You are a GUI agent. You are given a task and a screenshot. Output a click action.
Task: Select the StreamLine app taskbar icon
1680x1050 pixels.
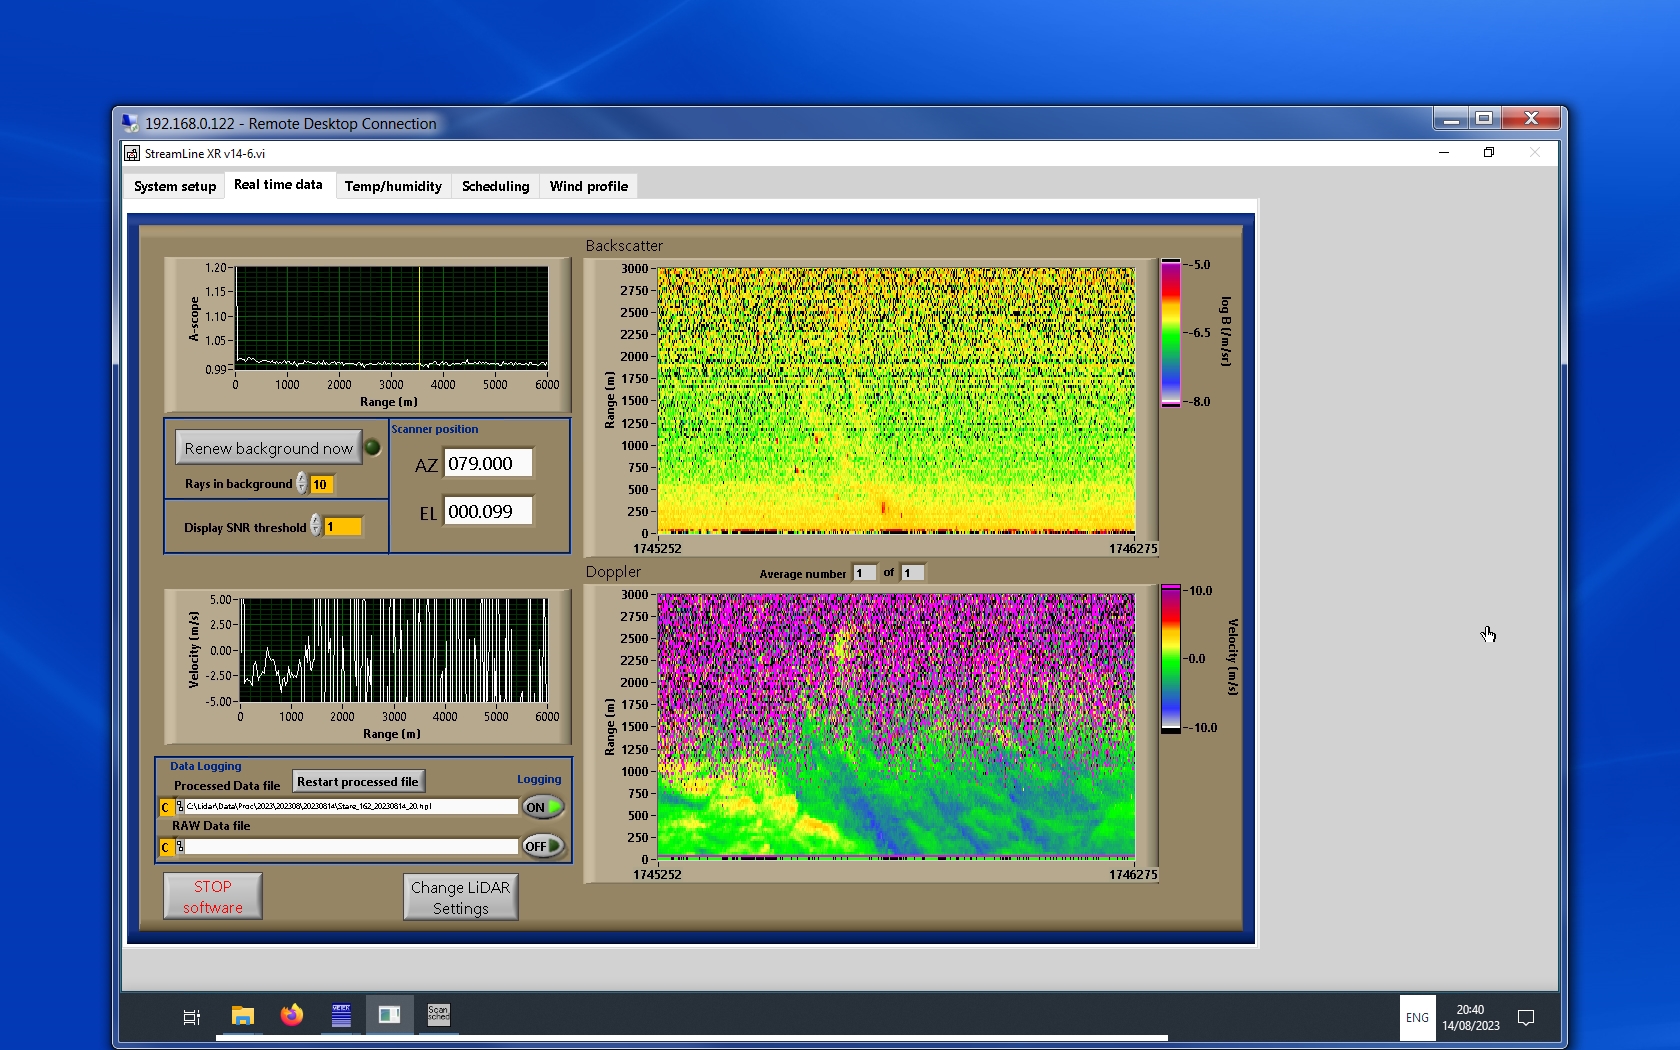[x=389, y=1015]
